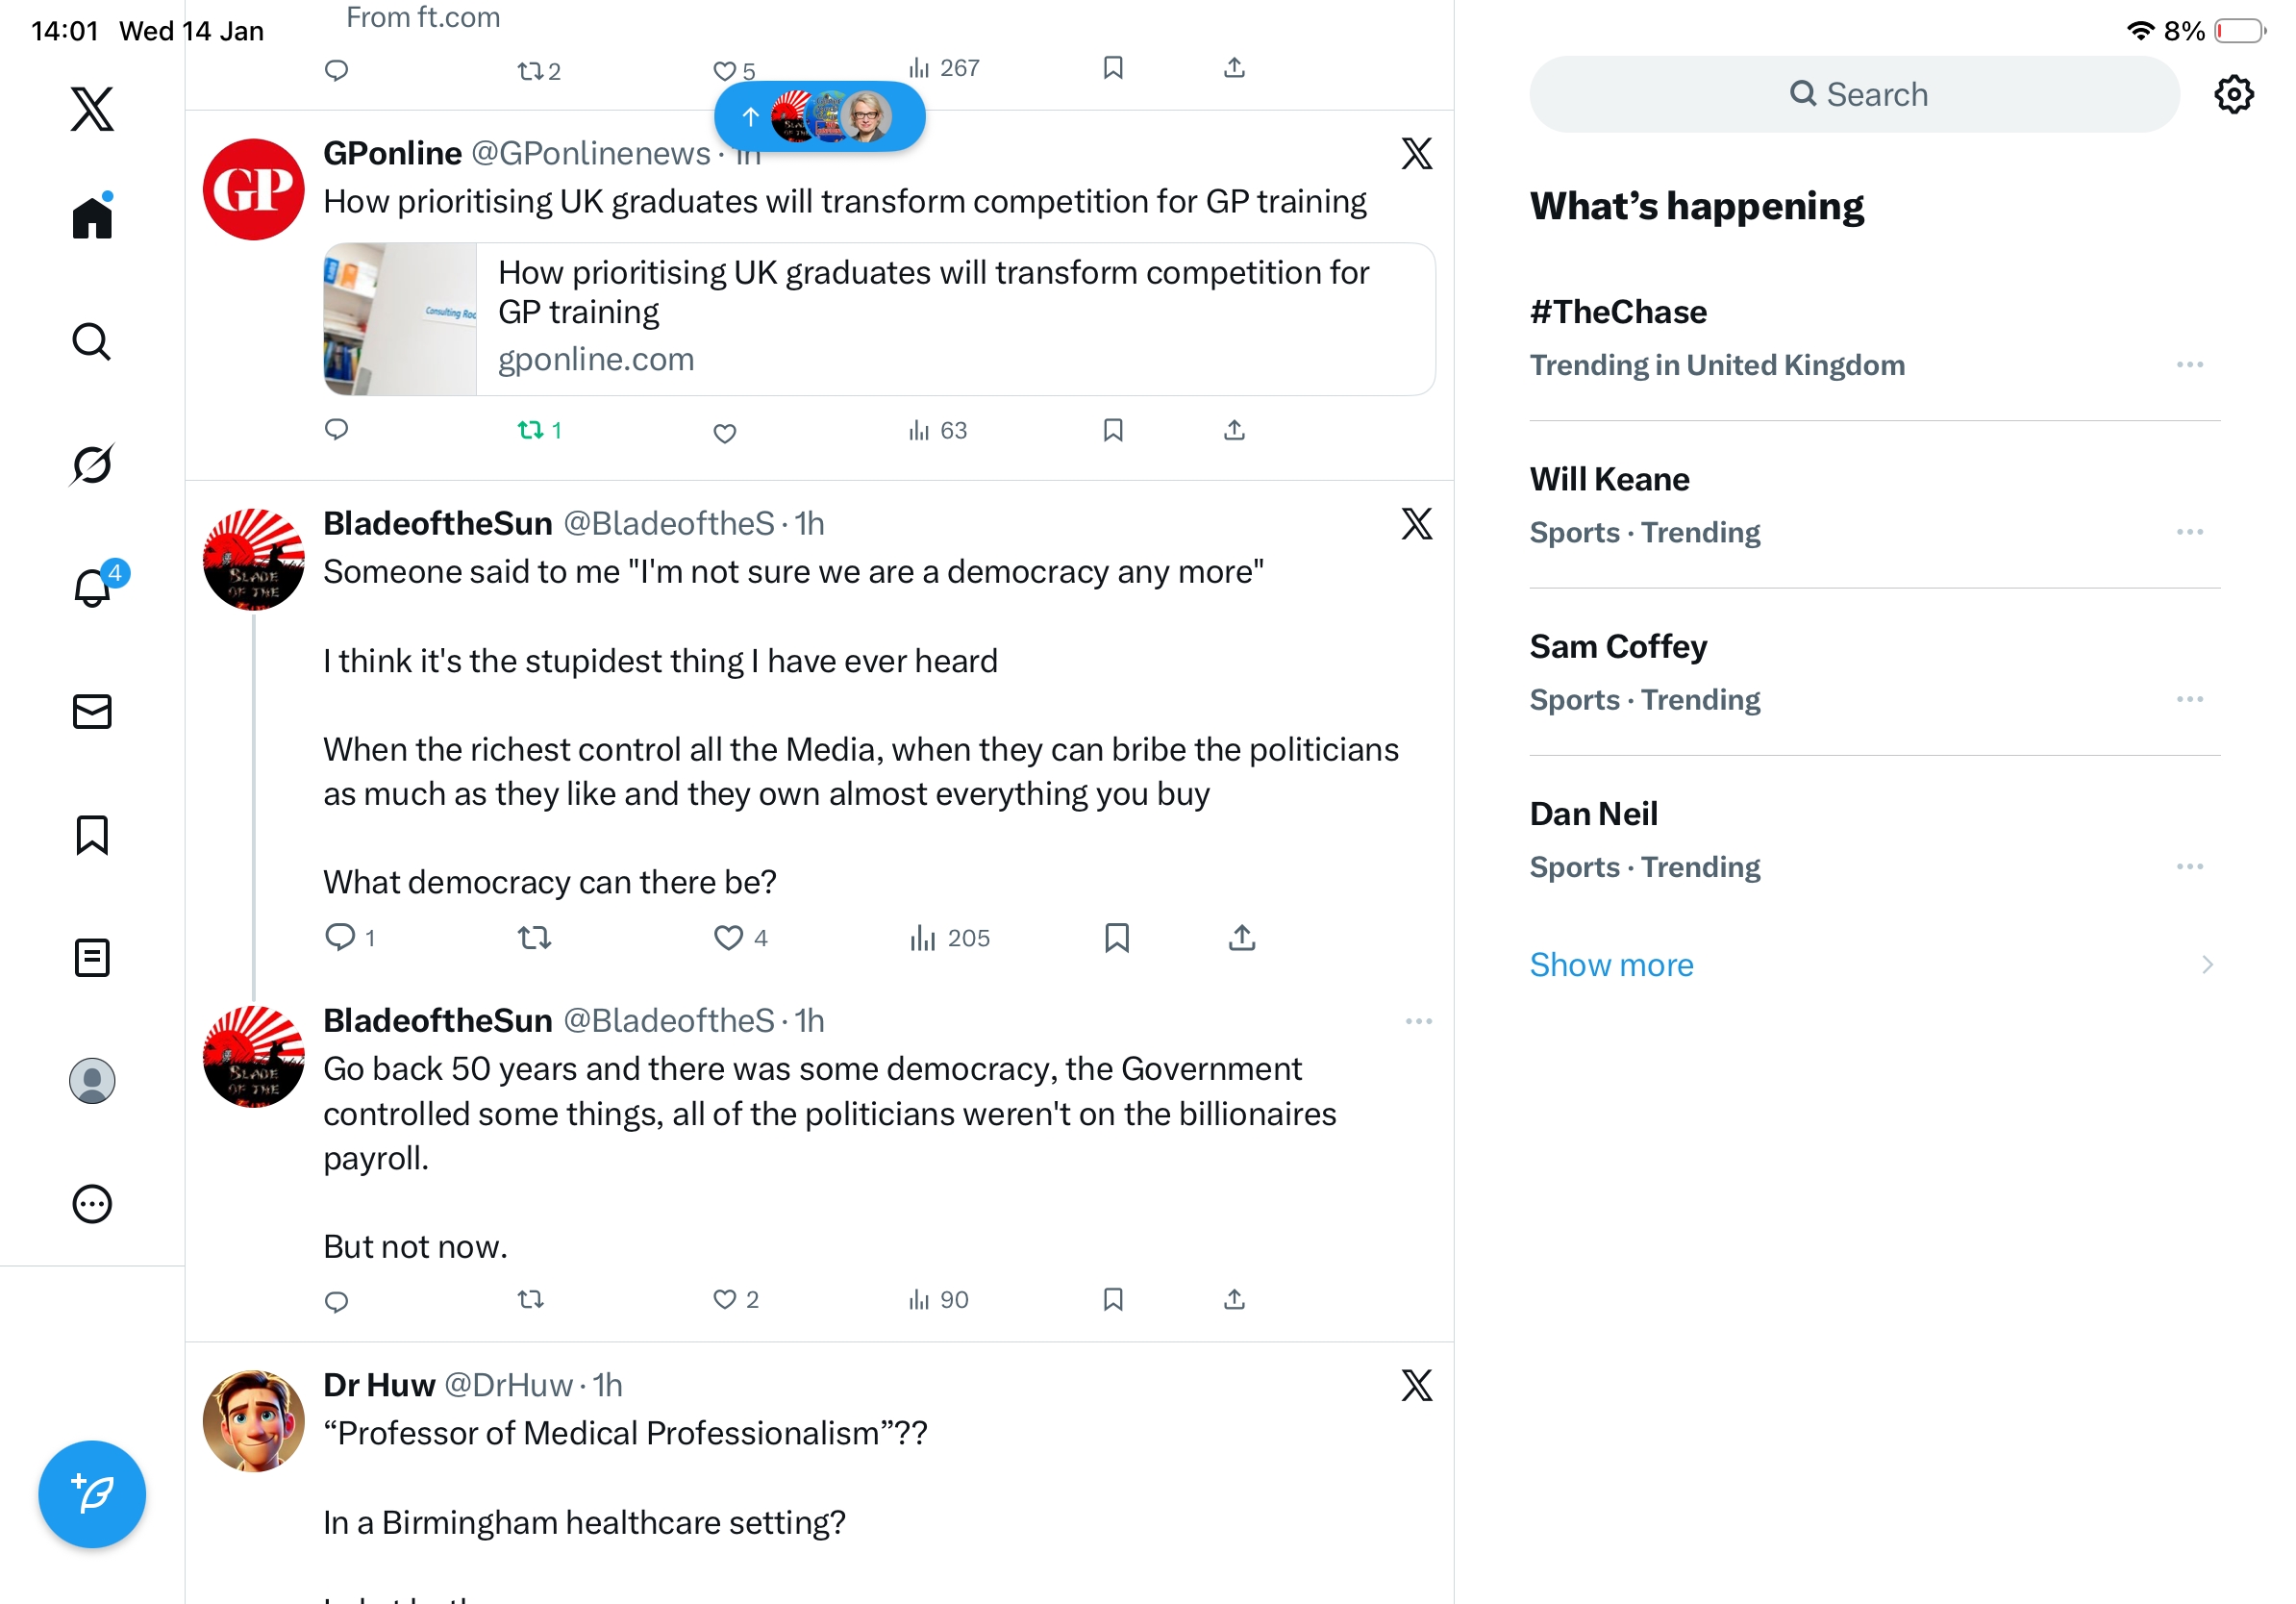2296x1604 pixels.
Task: Focus the Search input field
Action: point(1855,95)
